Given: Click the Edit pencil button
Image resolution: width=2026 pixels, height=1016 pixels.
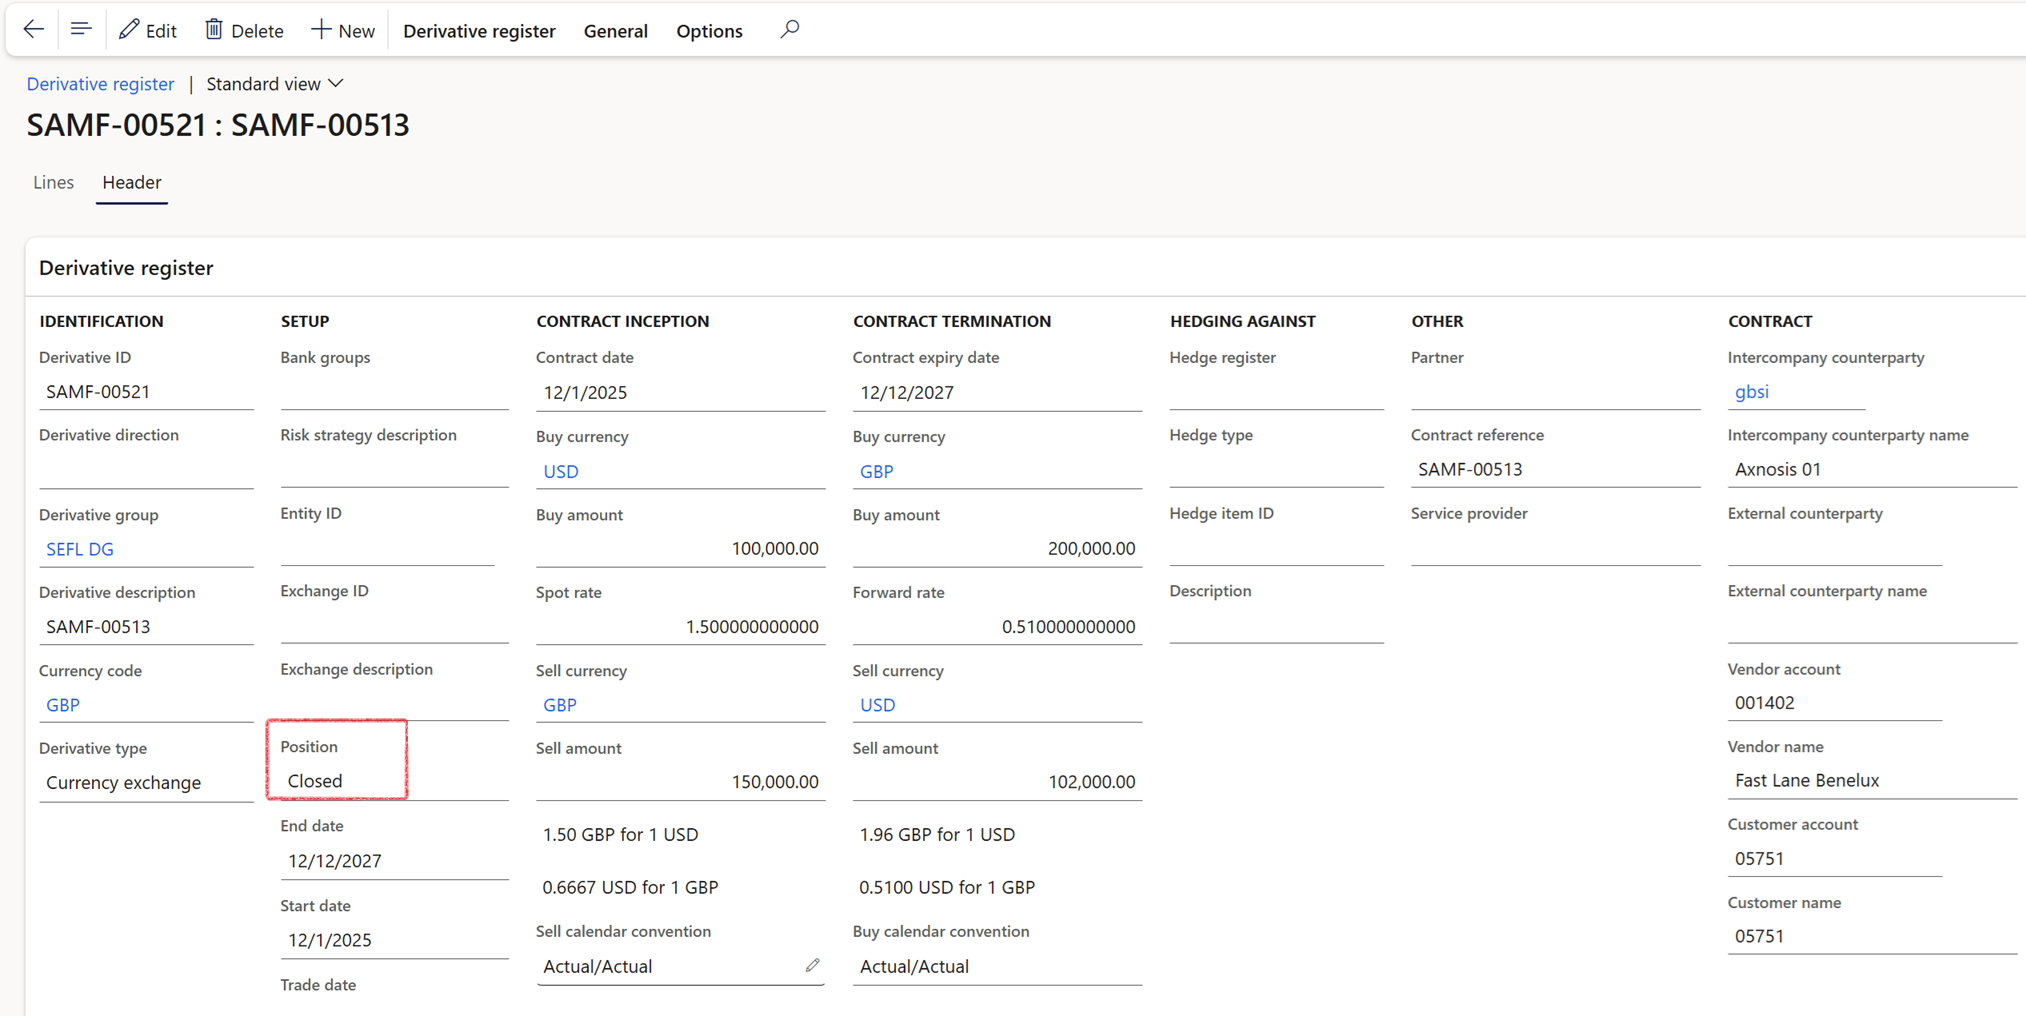Looking at the screenshot, I should point(148,30).
